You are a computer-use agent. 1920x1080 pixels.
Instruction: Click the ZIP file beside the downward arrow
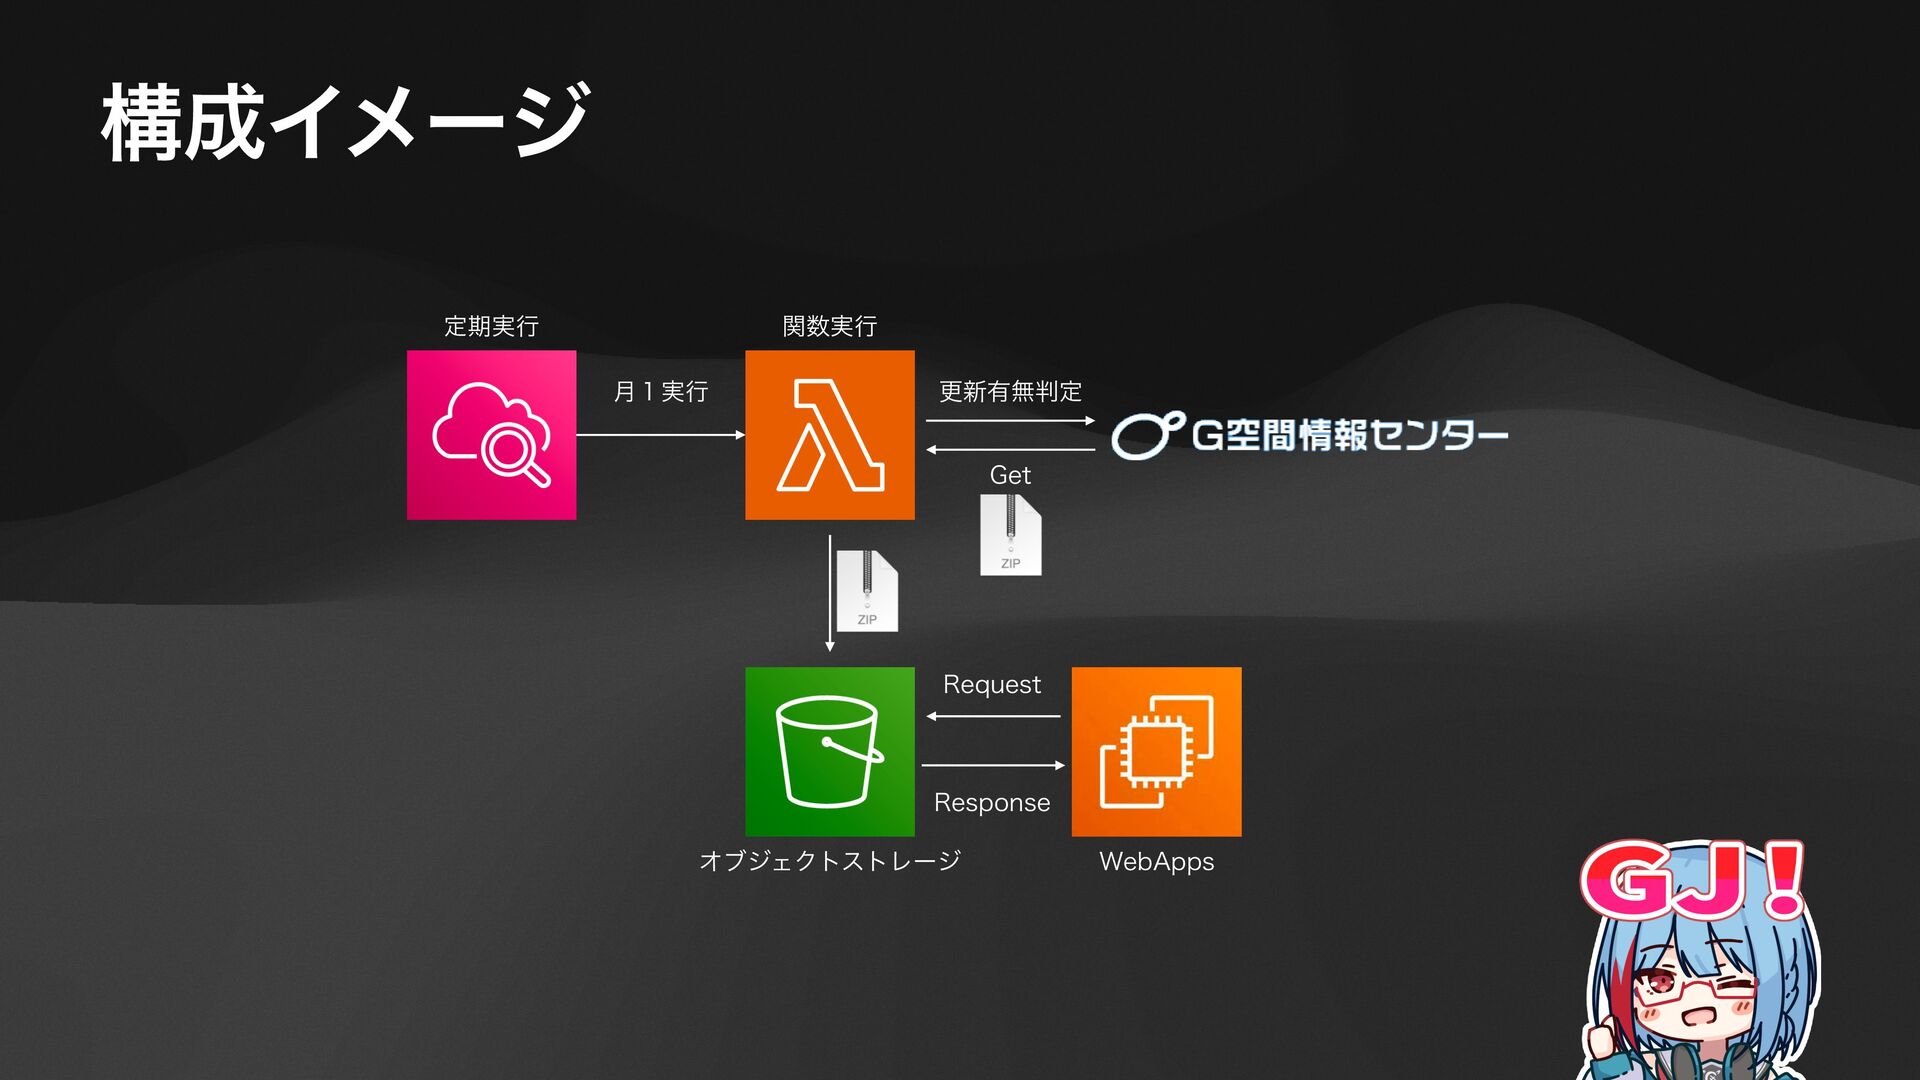click(x=867, y=591)
